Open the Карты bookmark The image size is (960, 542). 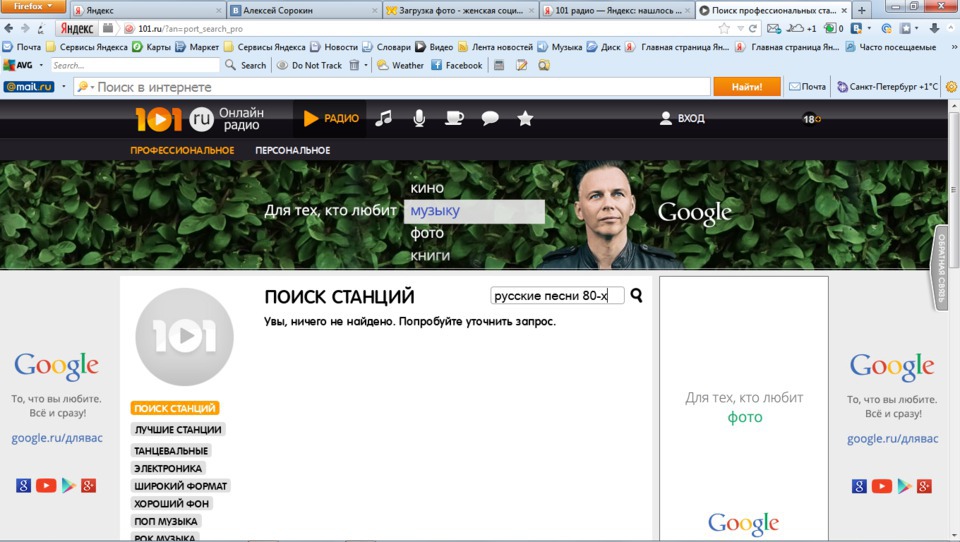152,47
